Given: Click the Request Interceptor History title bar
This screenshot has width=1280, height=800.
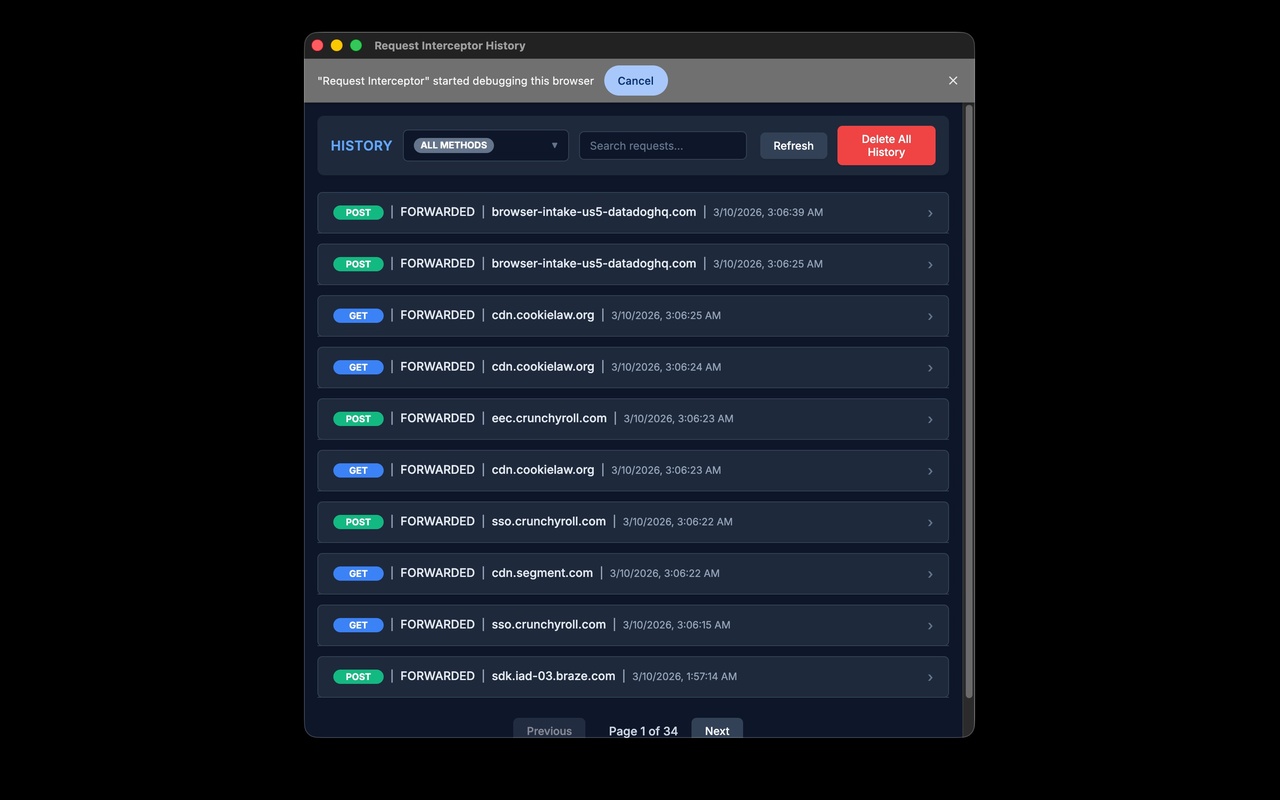Looking at the screenshot, I should (450, 45).
